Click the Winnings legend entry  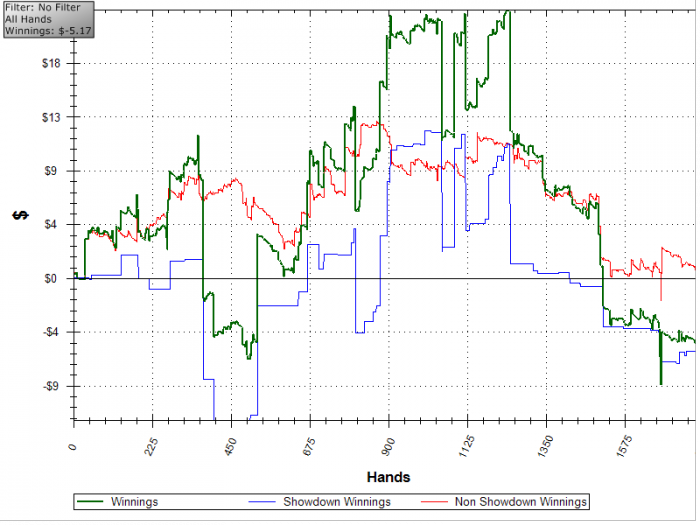(x=117, y=502)
